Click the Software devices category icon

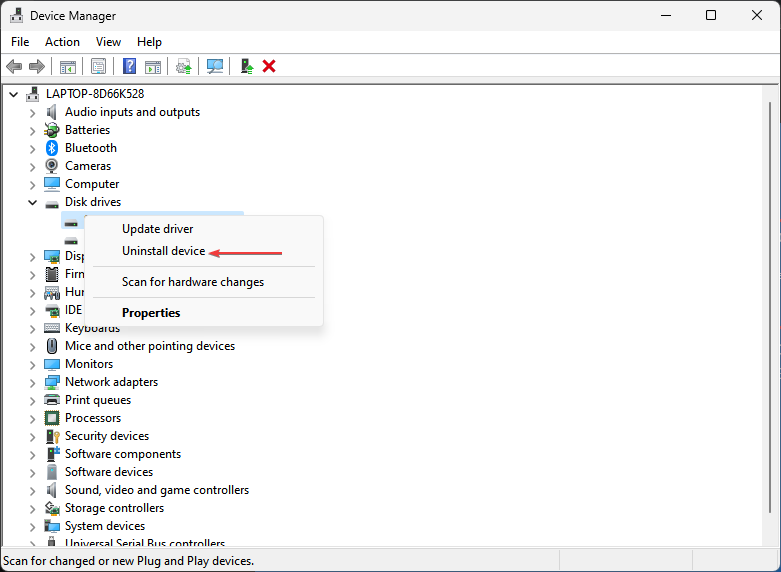(52, 472)
